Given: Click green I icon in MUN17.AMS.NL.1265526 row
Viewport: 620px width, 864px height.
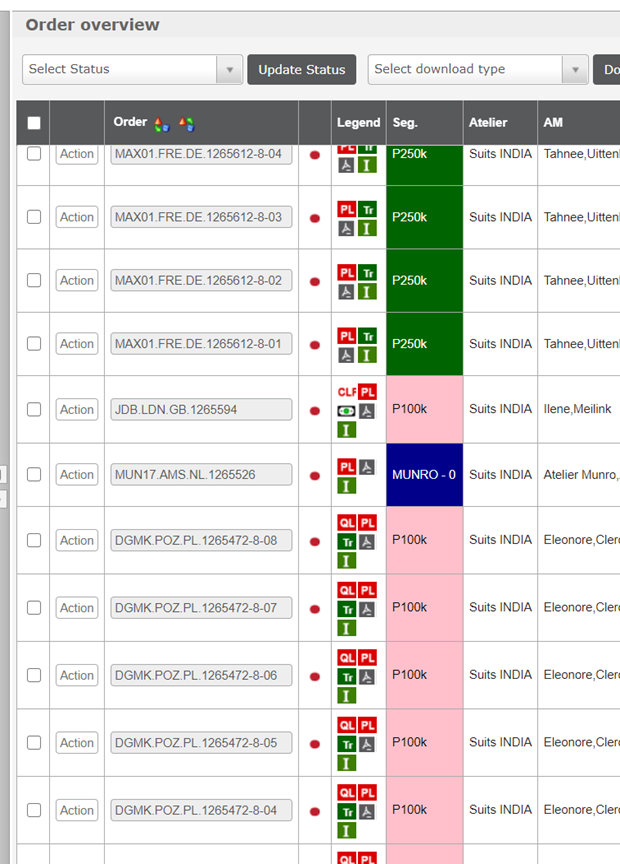Looking at the screenshot, I should 347,486.
